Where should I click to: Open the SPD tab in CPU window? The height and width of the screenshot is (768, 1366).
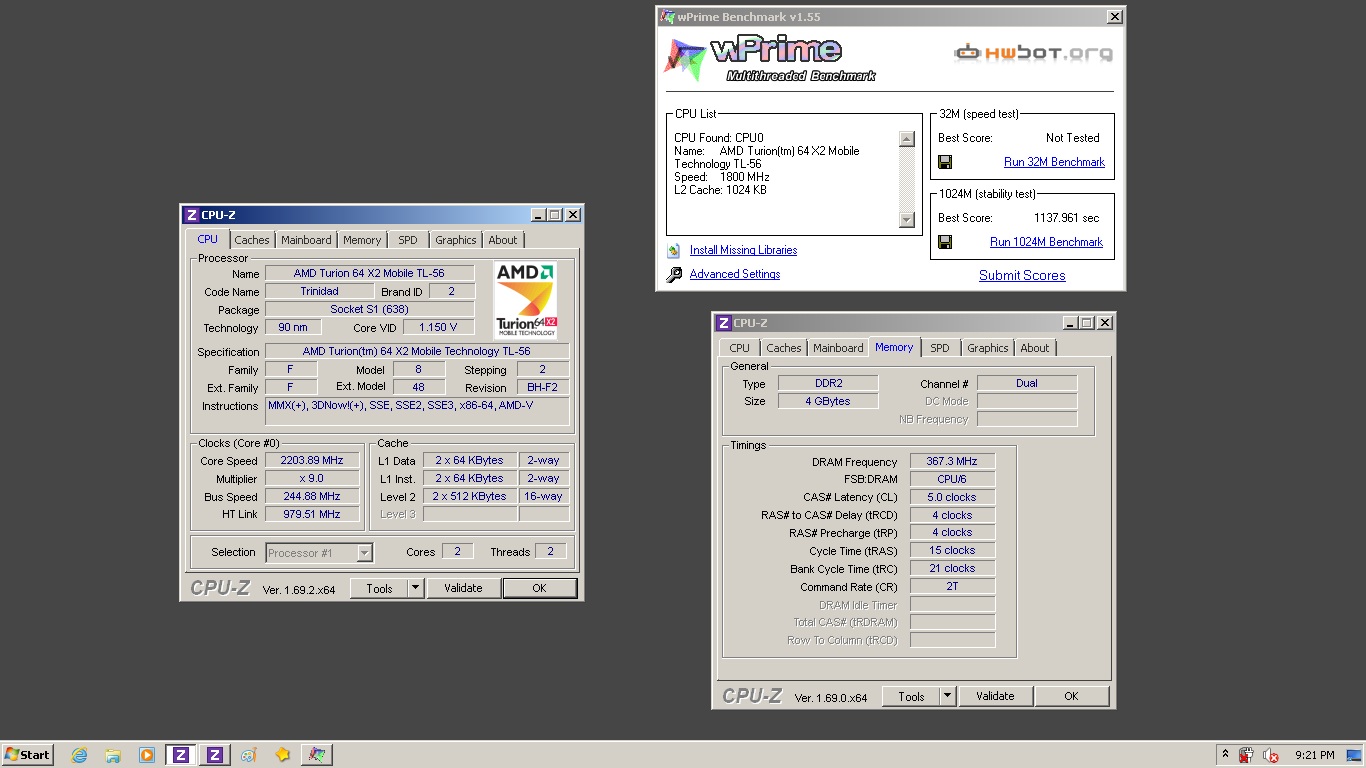408,240
